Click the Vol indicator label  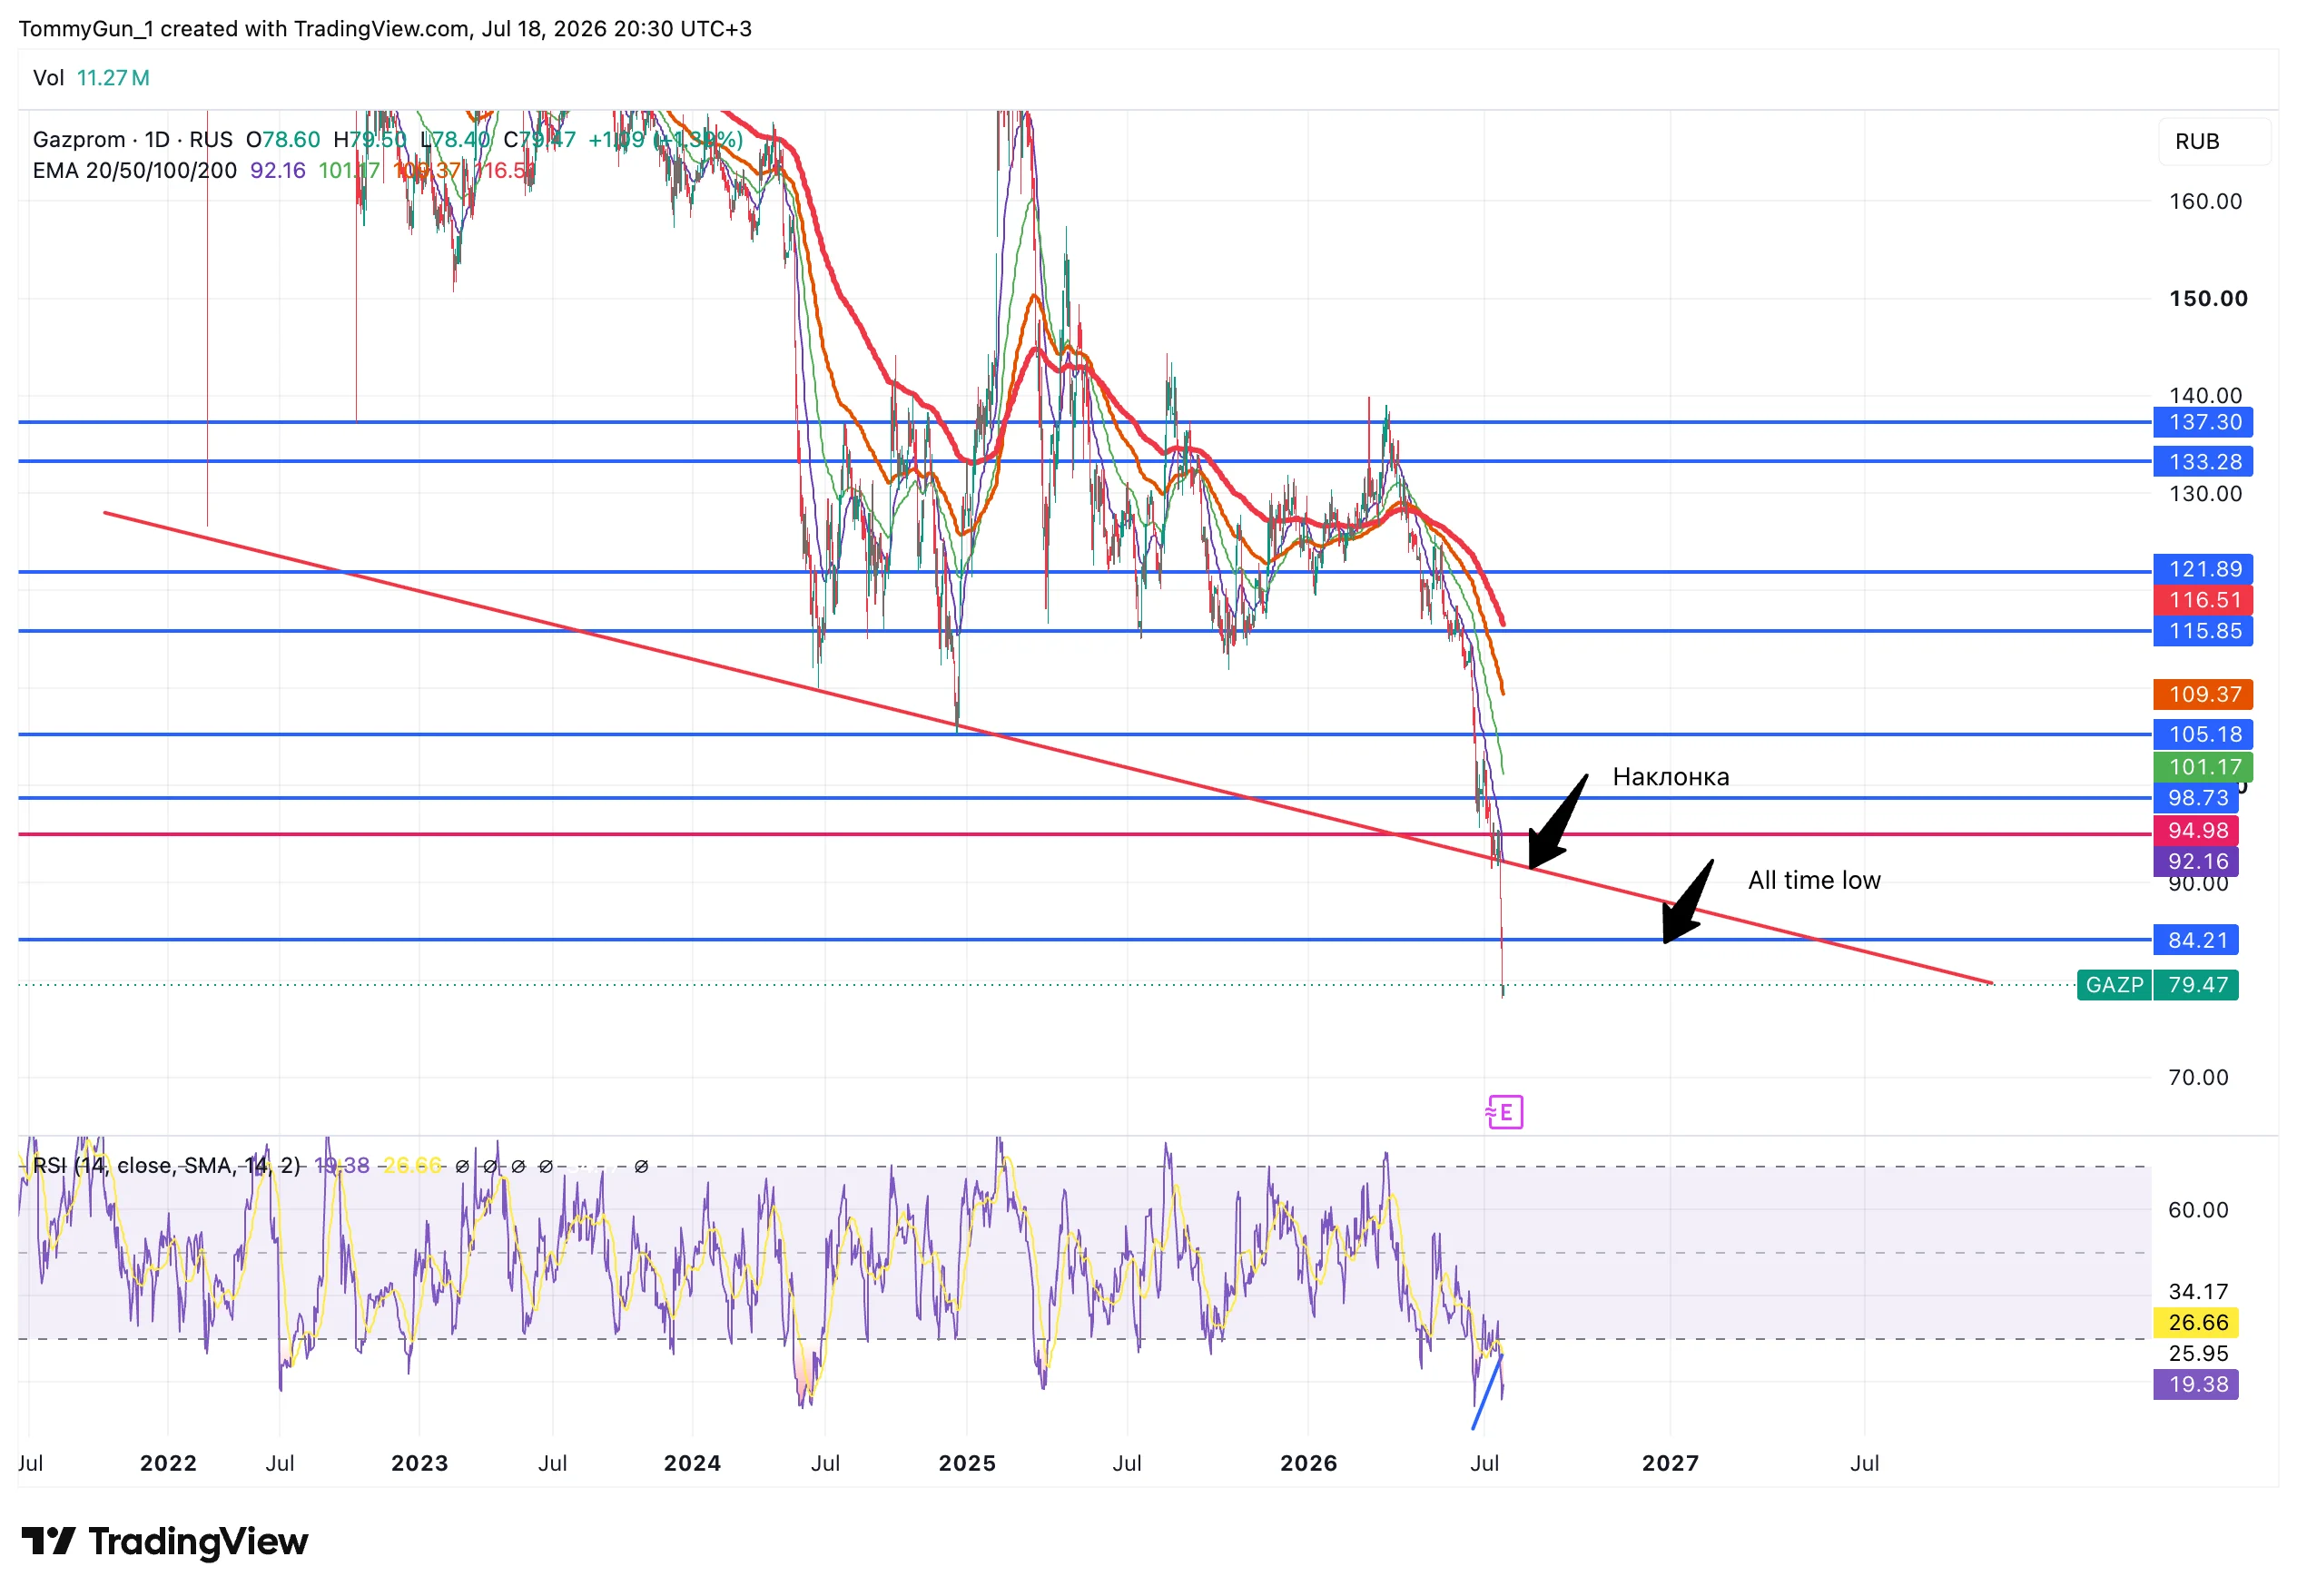tap(48, 78)
